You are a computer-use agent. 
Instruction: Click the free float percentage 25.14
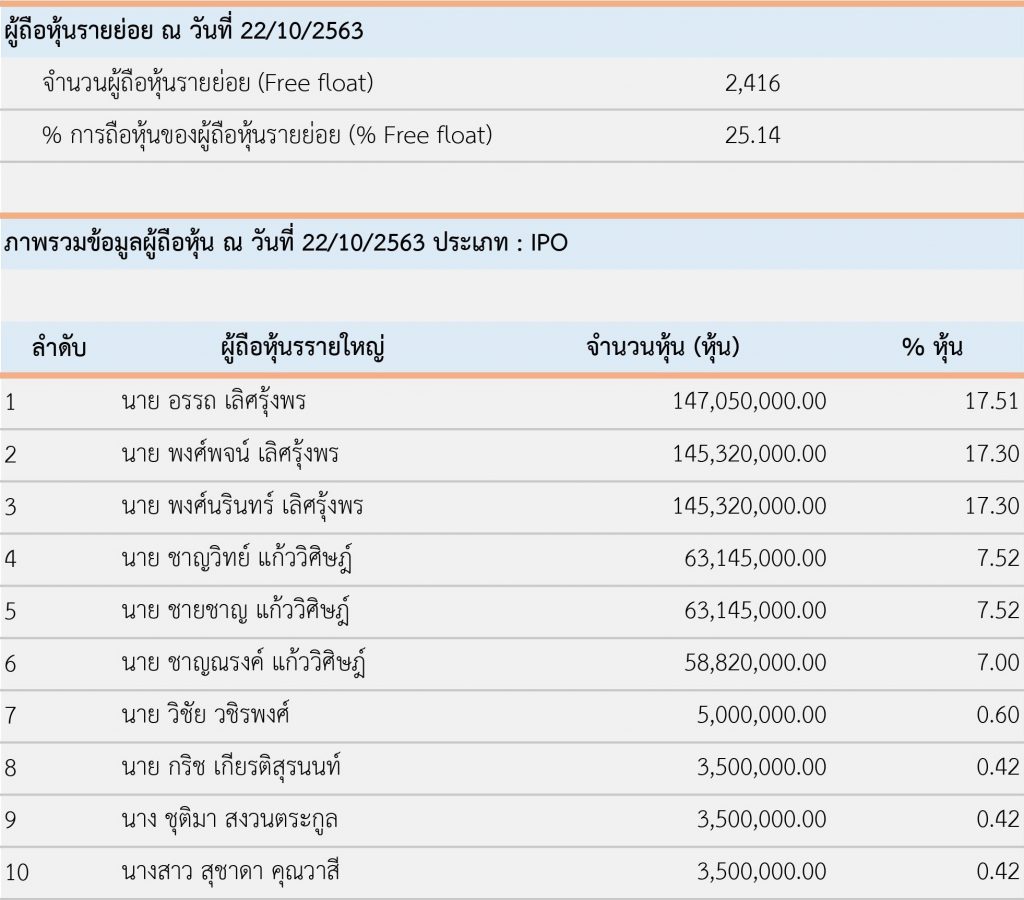[752, 135]
